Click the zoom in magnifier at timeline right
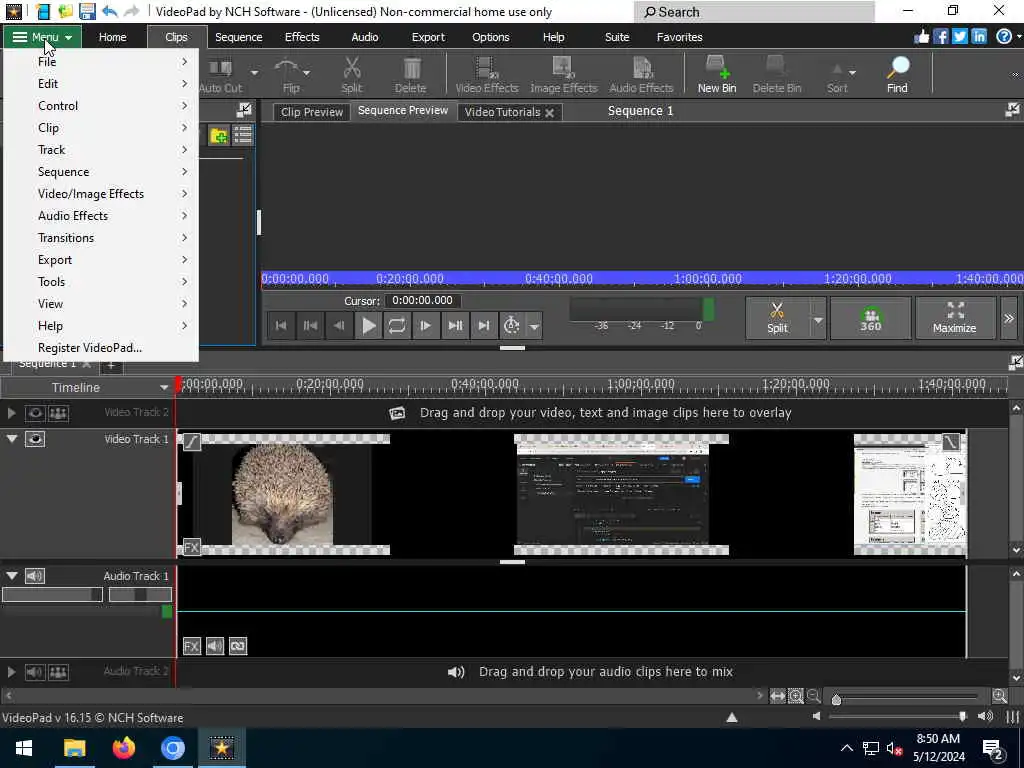Image resolution: width=1024 pixels, height=768 pixels. pos(999,696)
